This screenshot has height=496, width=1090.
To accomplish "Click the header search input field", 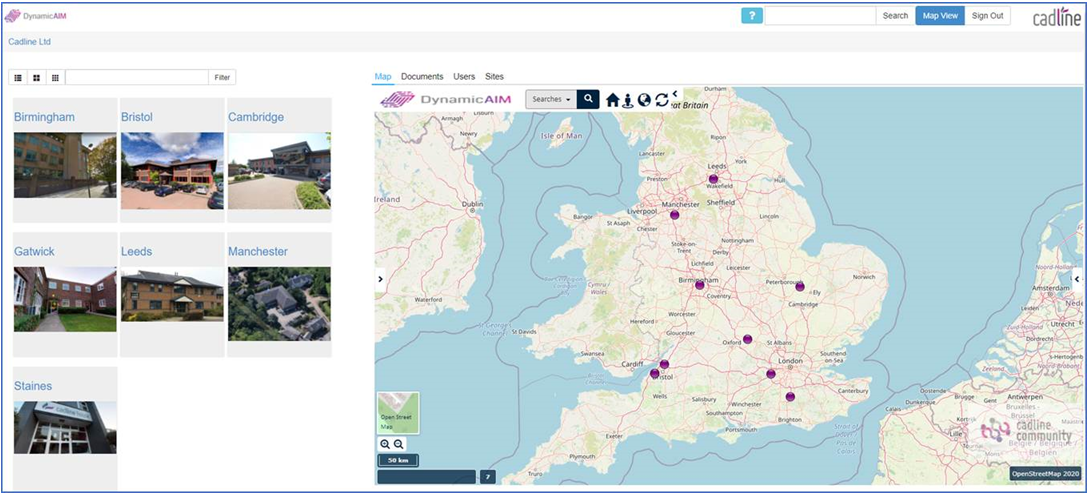I will pyautogui.click(x=820, y=15).
